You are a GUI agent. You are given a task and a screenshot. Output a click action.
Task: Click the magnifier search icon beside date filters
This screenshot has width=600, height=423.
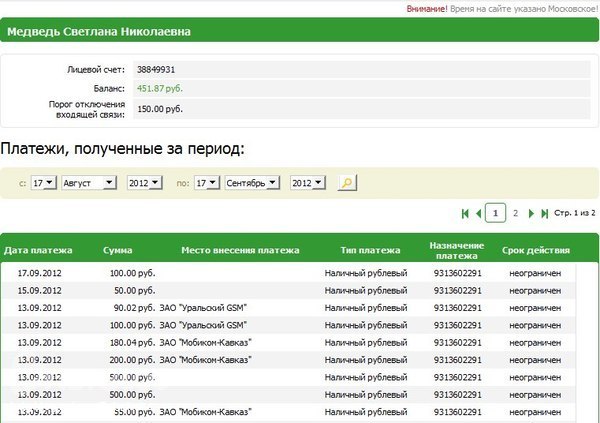[x=346, y=183]
